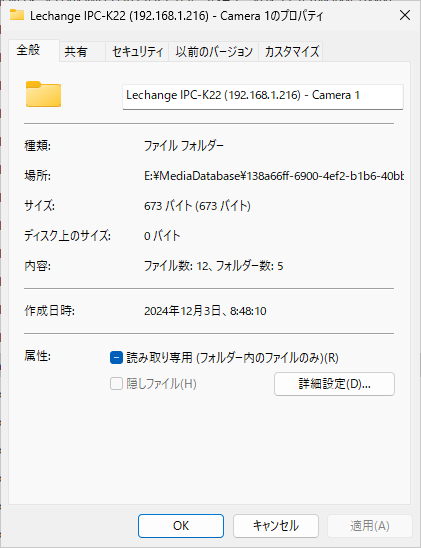Open 詳細設定(D)... advanced attributes
The height and width of the screenshot is (548, 421).
point(334,384)
